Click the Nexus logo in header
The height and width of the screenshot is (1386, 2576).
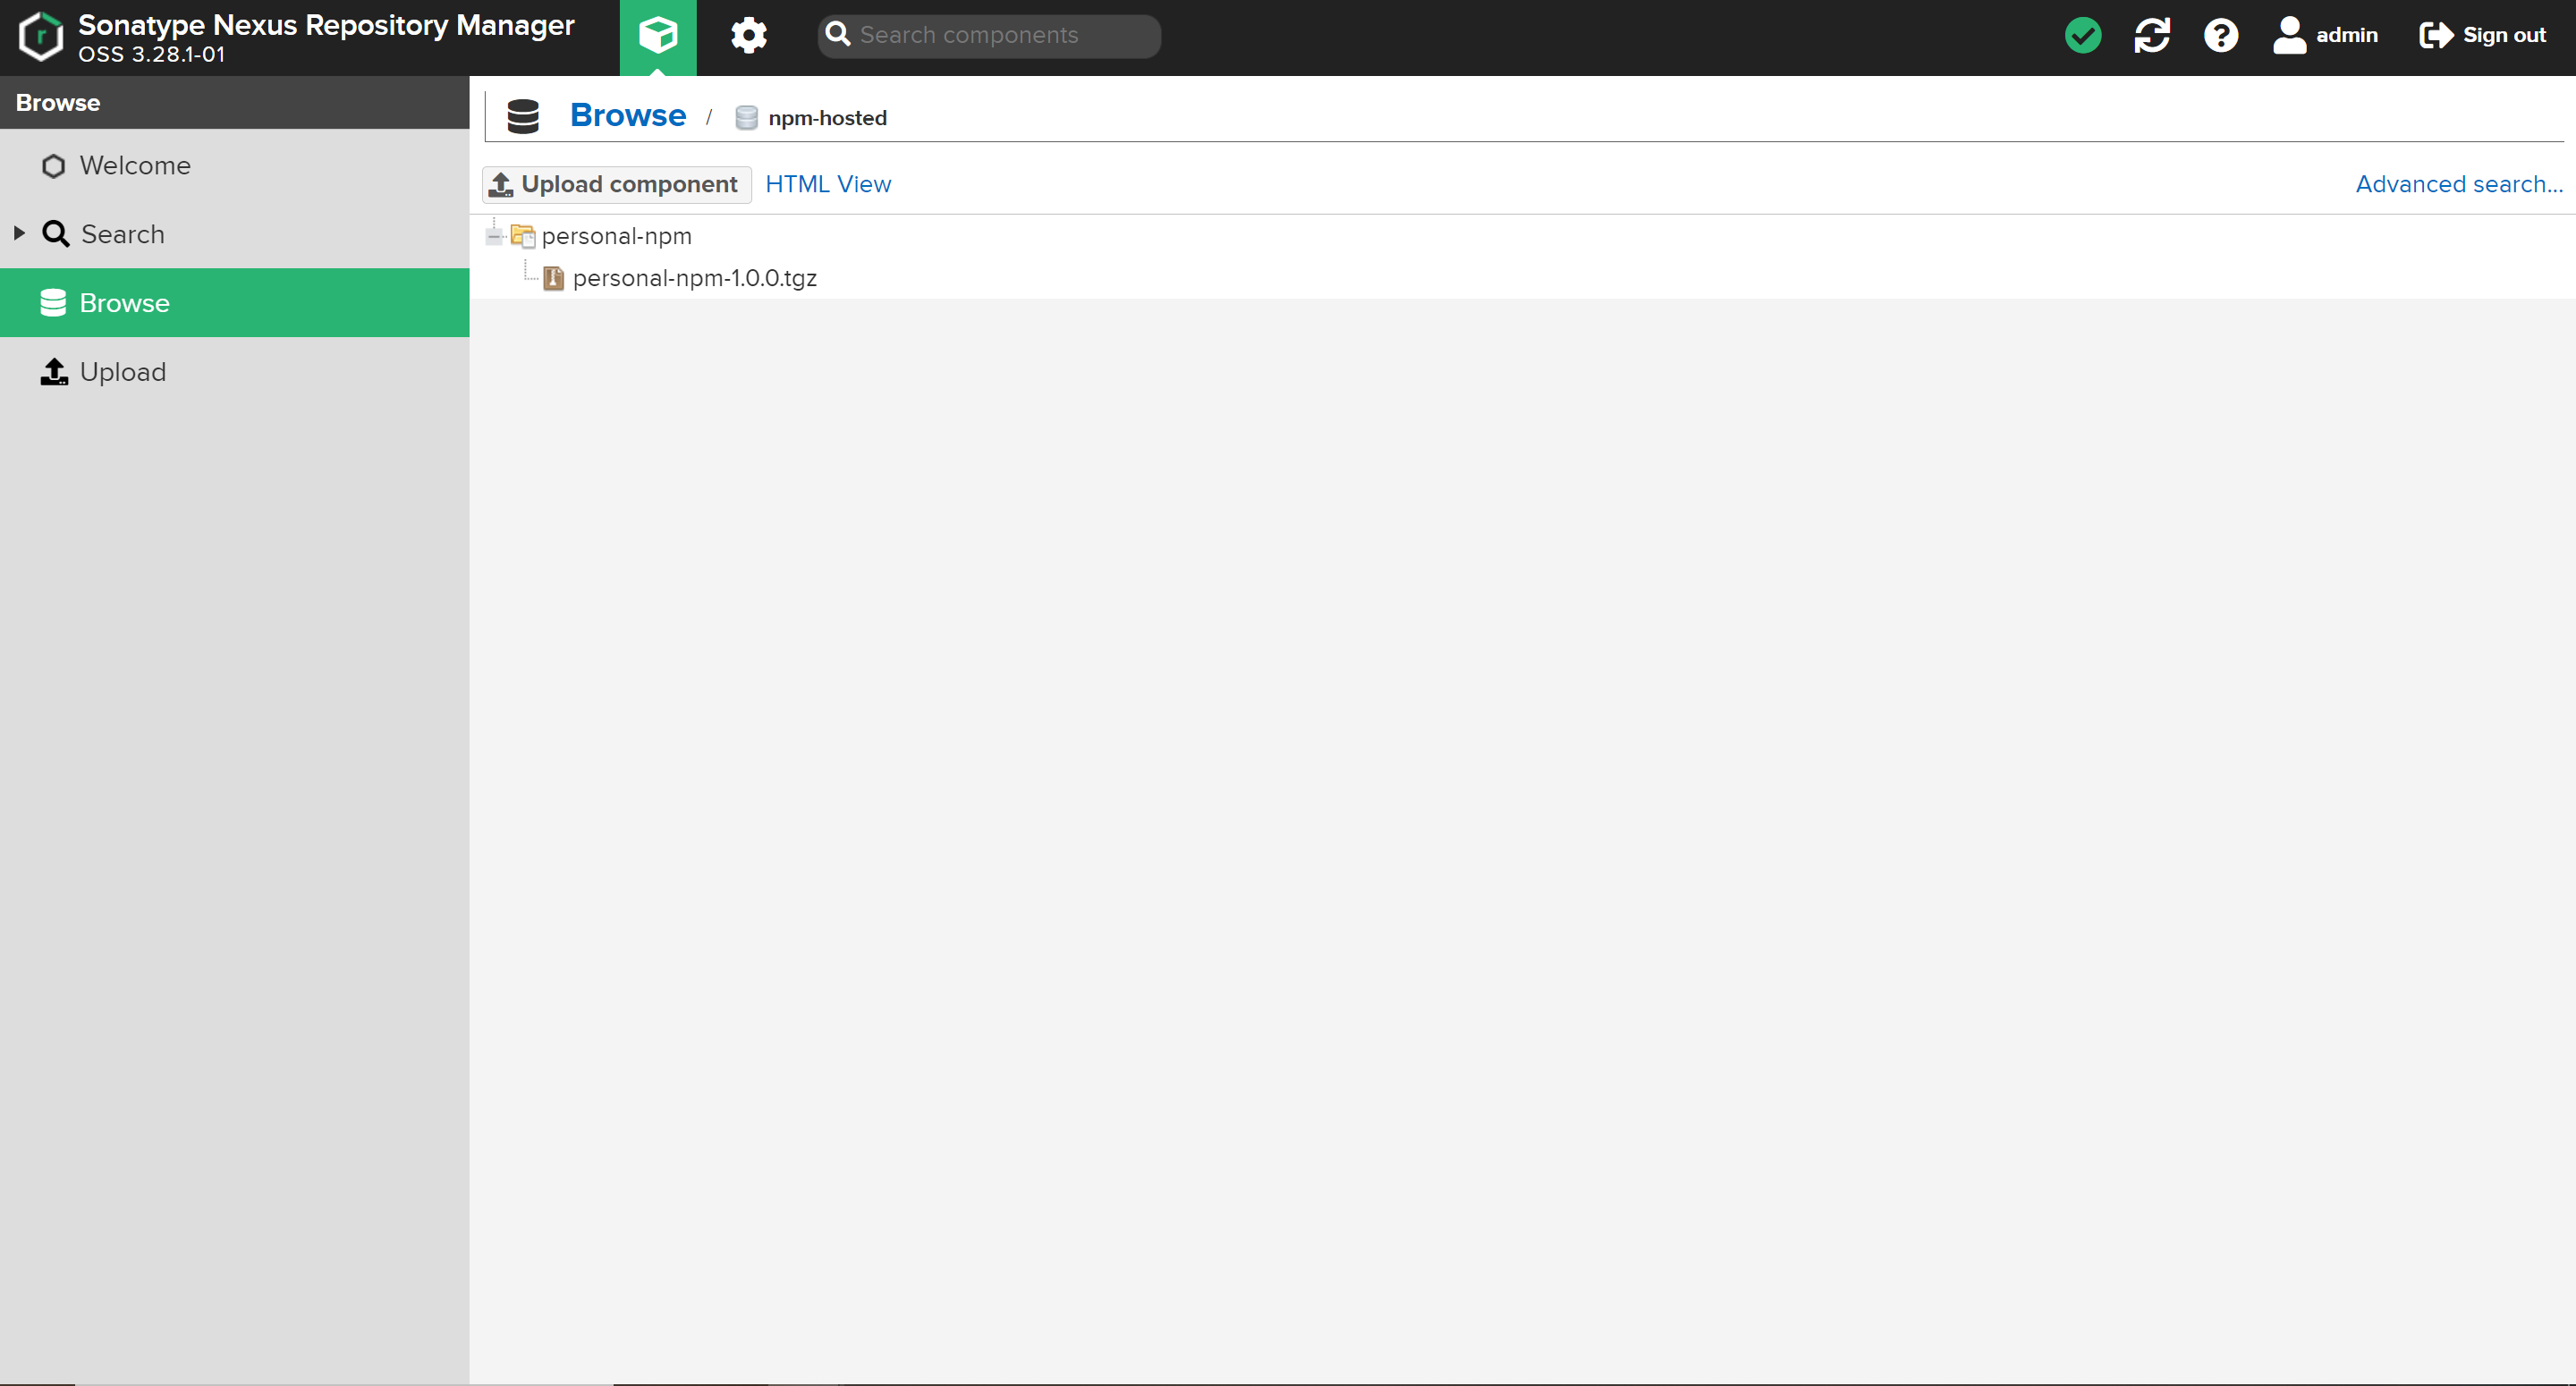[41, 36]
